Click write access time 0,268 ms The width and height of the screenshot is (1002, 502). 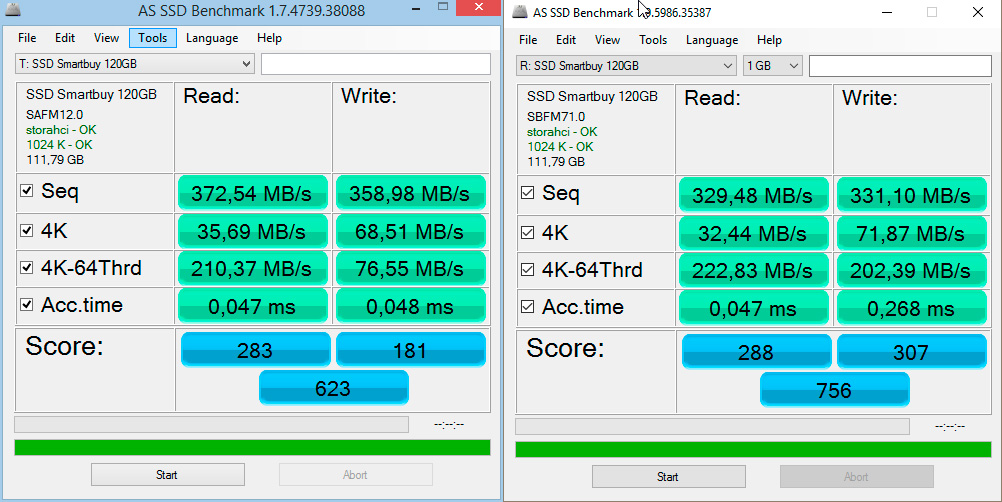(911, 308)
